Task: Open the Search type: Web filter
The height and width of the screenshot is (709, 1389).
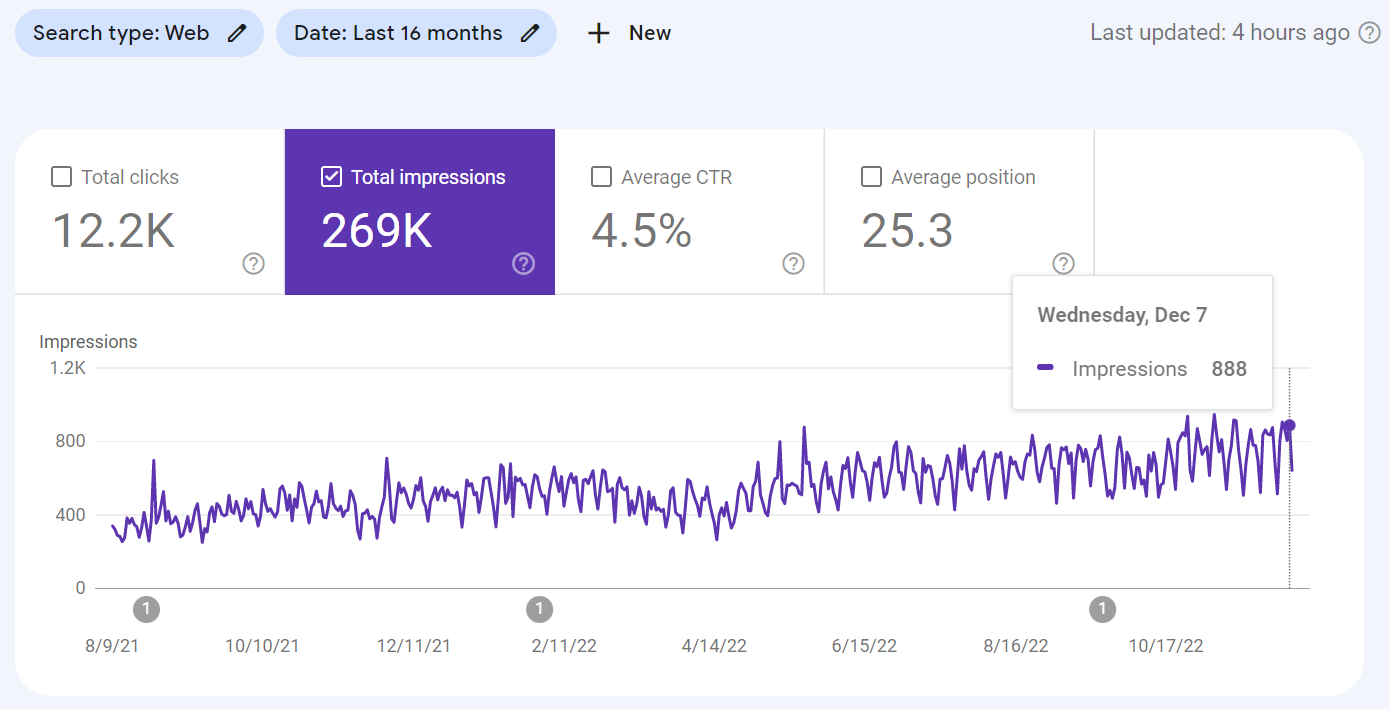Action: (x=122, y=33)
